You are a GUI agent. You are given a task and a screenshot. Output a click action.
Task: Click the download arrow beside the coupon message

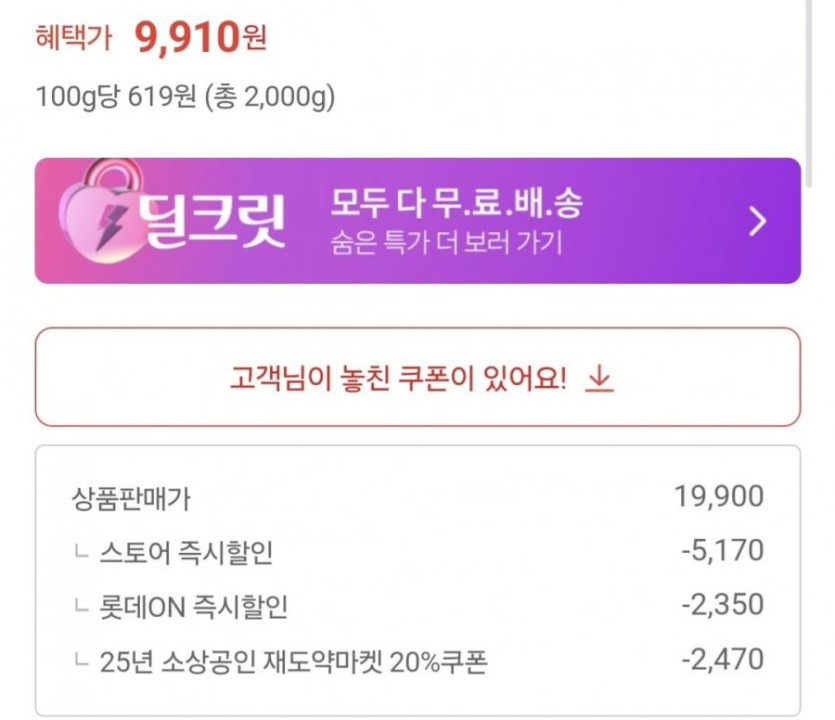pyautogui.click(x=599, y=378)
